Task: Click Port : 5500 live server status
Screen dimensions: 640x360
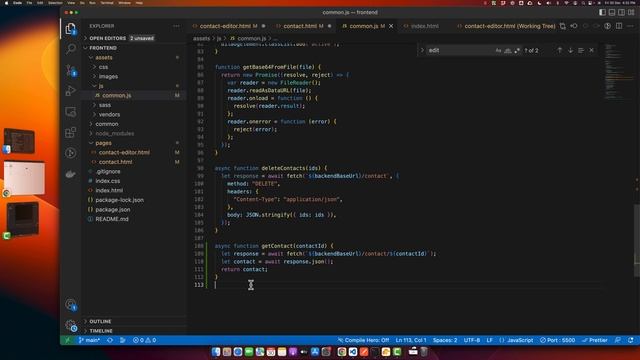Action: (x=558, y=340)
